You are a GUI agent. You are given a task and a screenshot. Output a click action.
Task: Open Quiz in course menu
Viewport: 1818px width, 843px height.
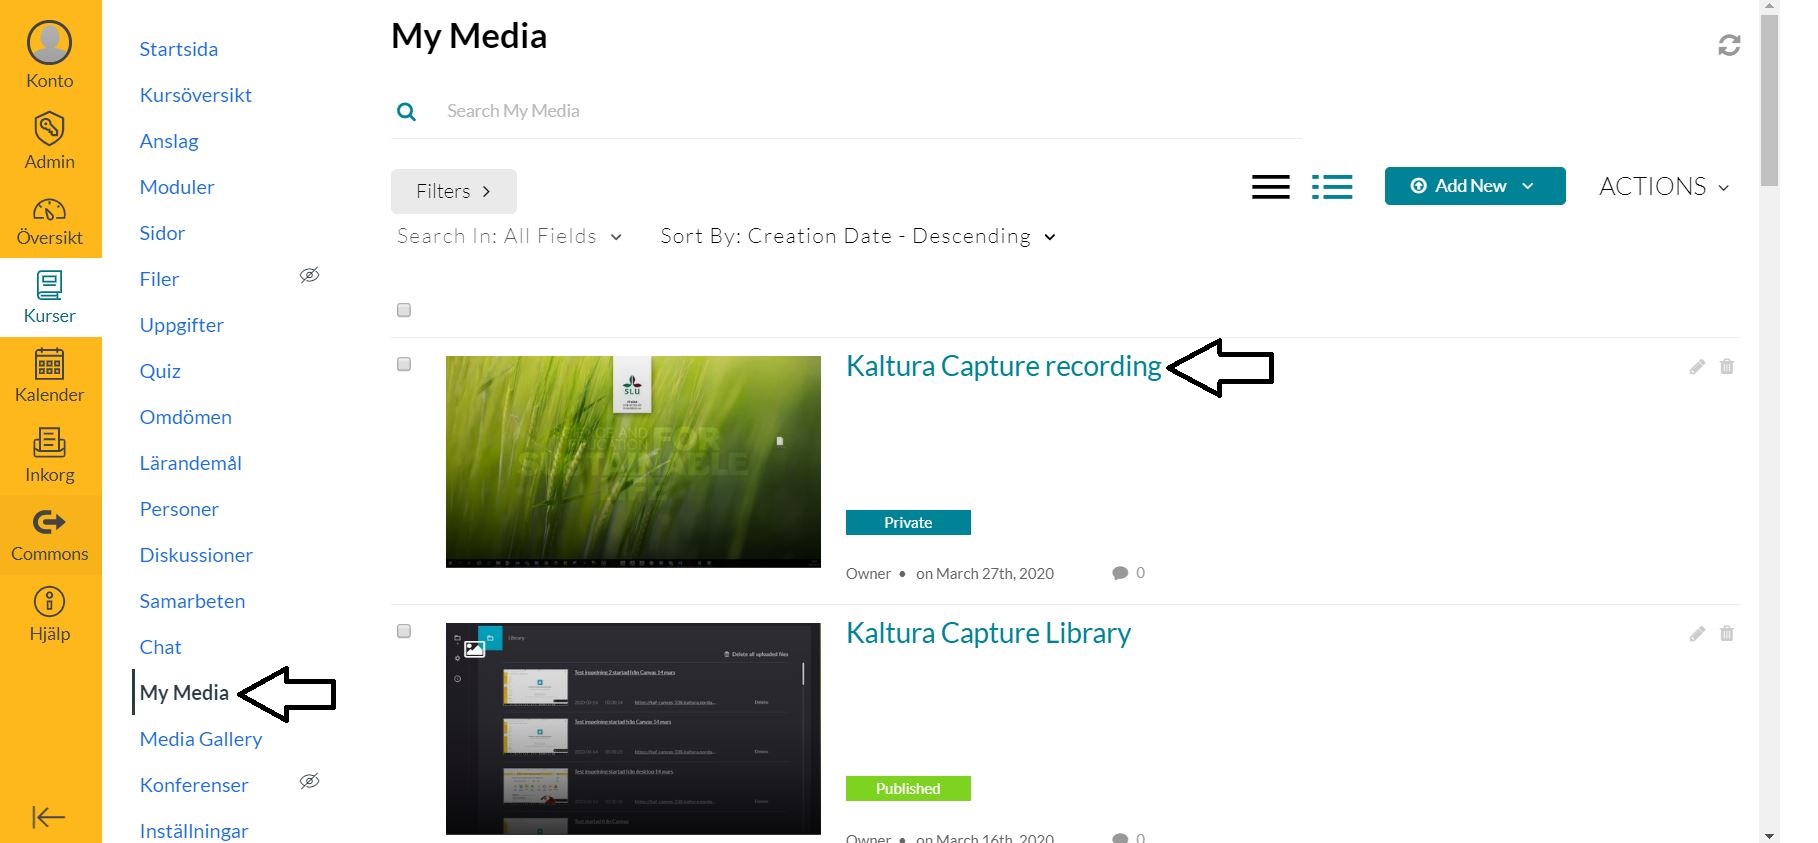[160, 371]
